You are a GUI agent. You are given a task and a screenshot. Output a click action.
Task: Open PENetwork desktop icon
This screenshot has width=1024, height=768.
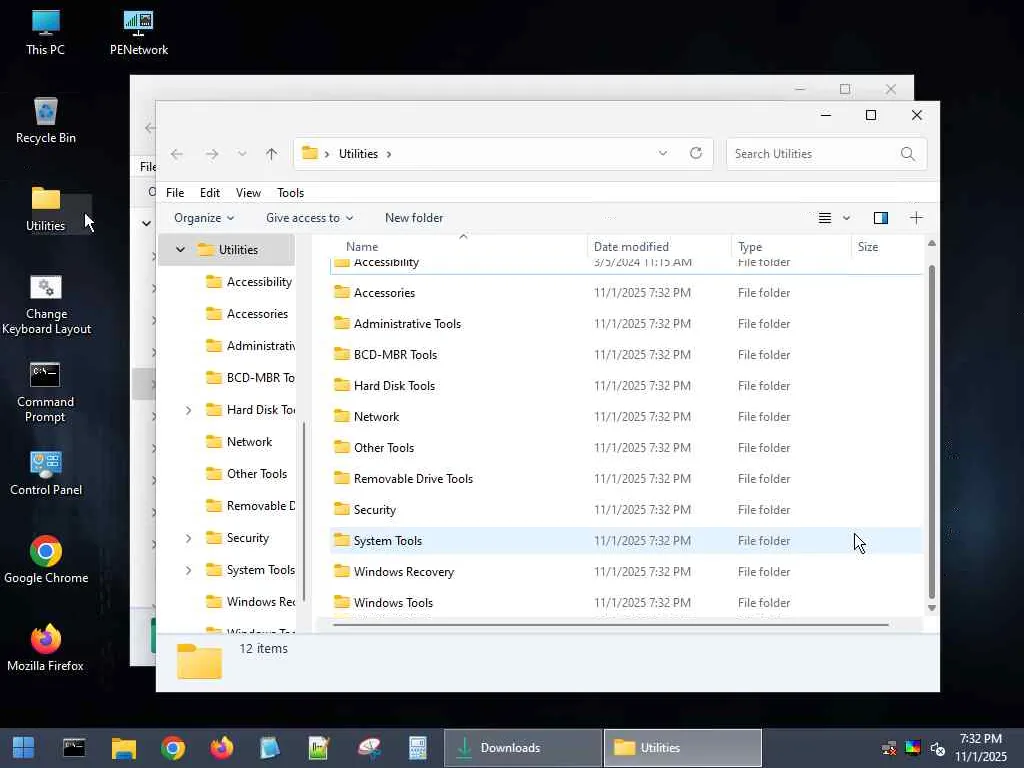pyautogui.click(x=138, y=33)
